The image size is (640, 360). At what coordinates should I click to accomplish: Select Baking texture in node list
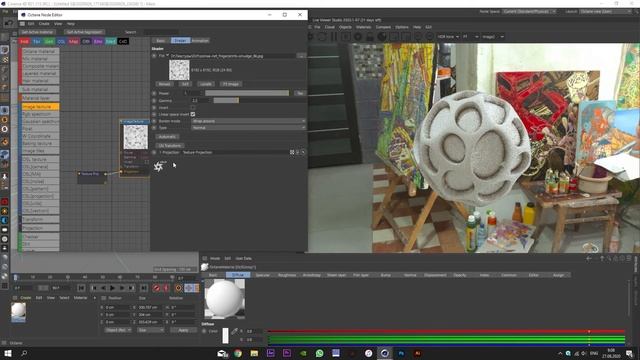coord(40,144)
